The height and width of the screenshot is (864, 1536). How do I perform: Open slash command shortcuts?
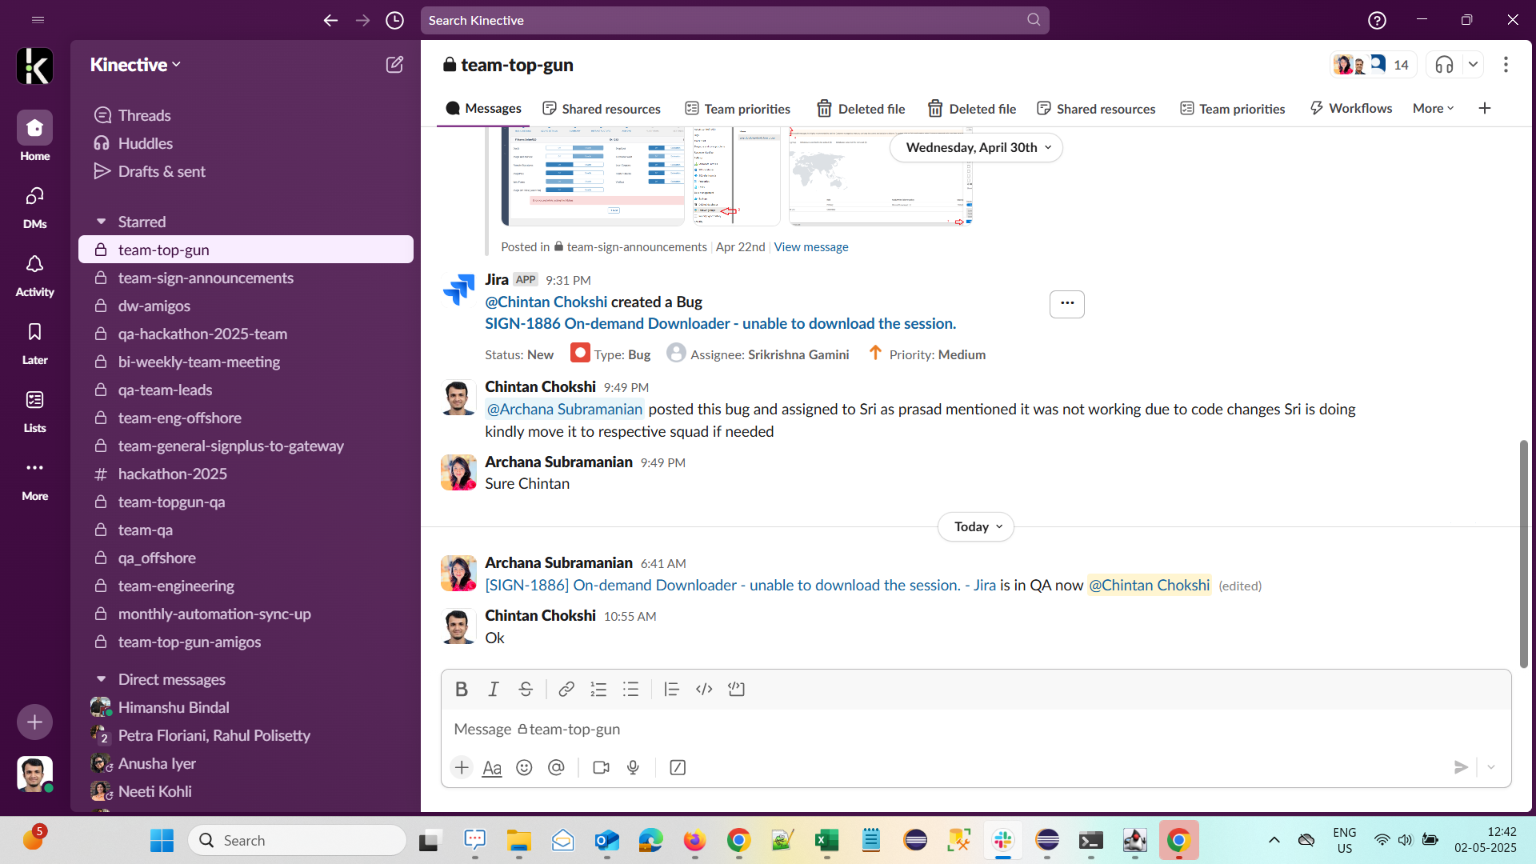coord(678,767)
